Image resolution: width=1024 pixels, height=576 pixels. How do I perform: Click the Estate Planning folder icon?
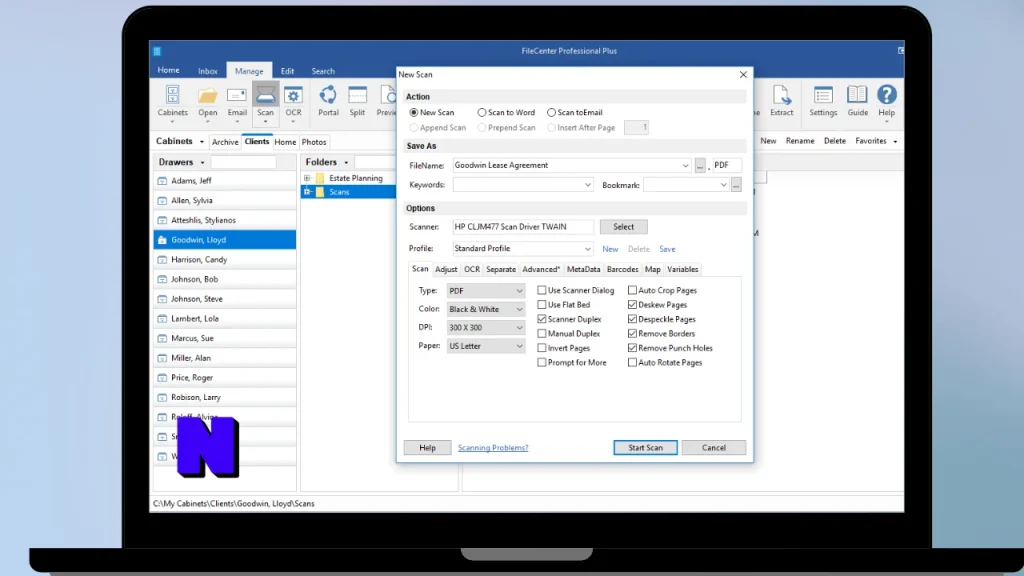[x=320, y=178]
